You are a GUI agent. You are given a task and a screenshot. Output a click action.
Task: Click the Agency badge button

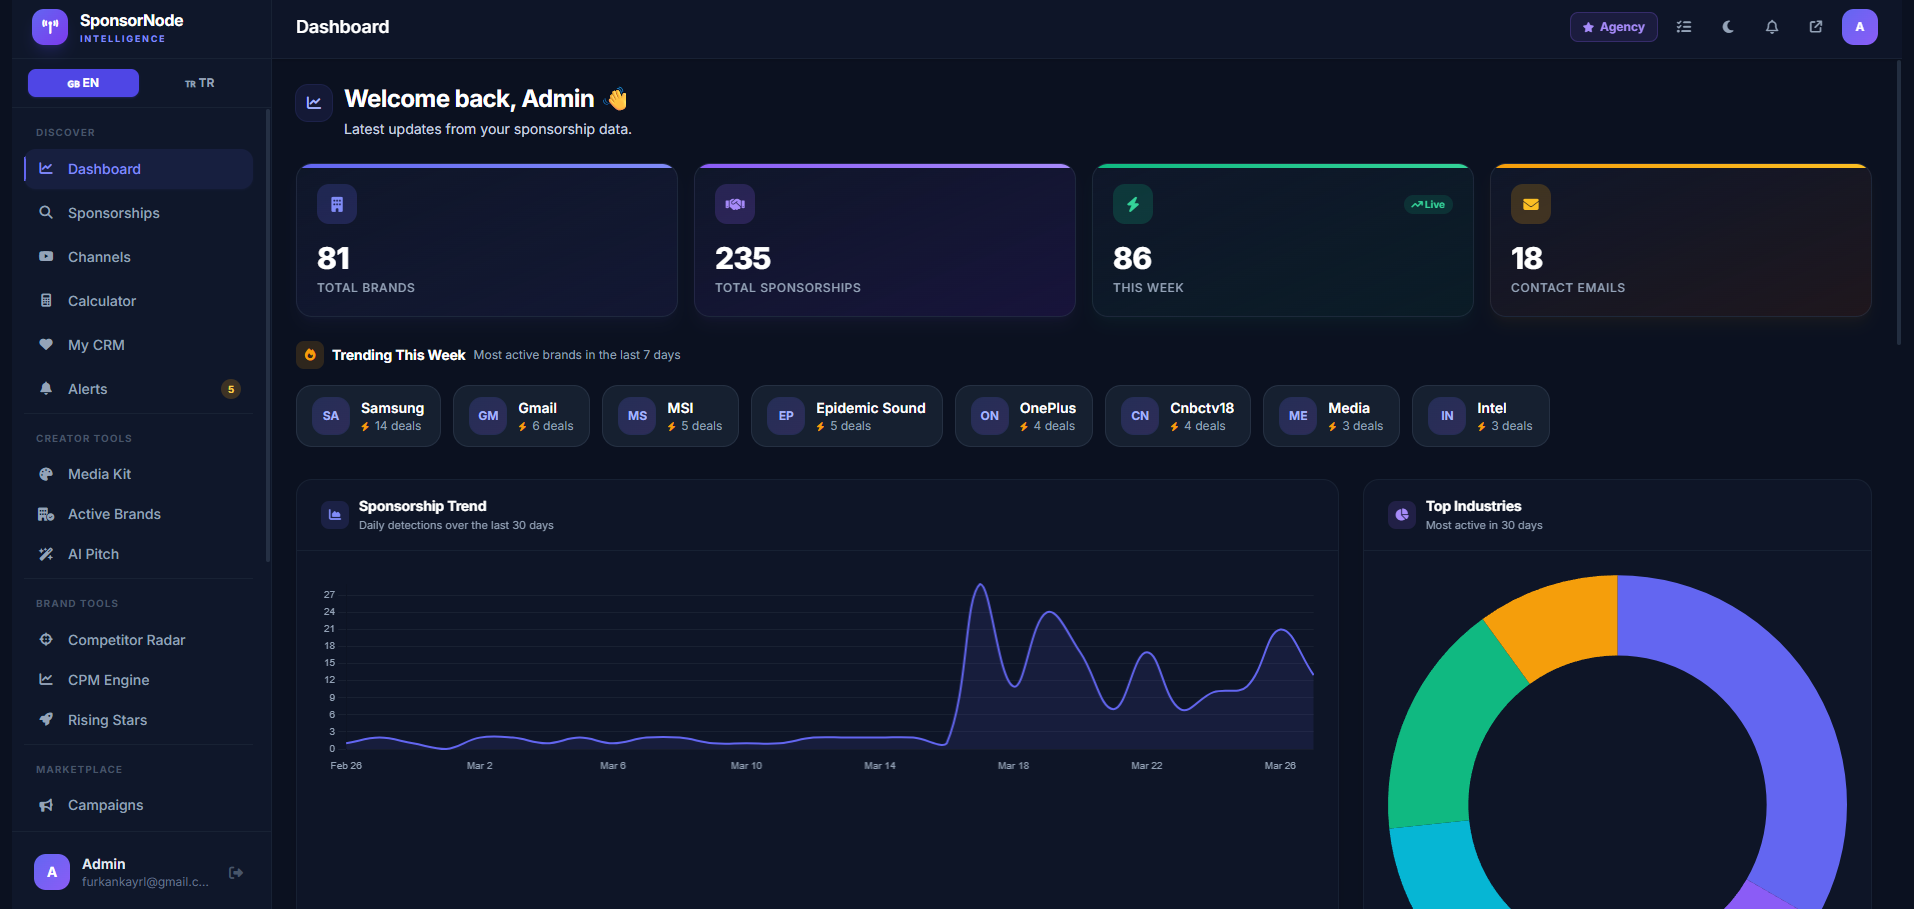click(x=1613, y=27)
